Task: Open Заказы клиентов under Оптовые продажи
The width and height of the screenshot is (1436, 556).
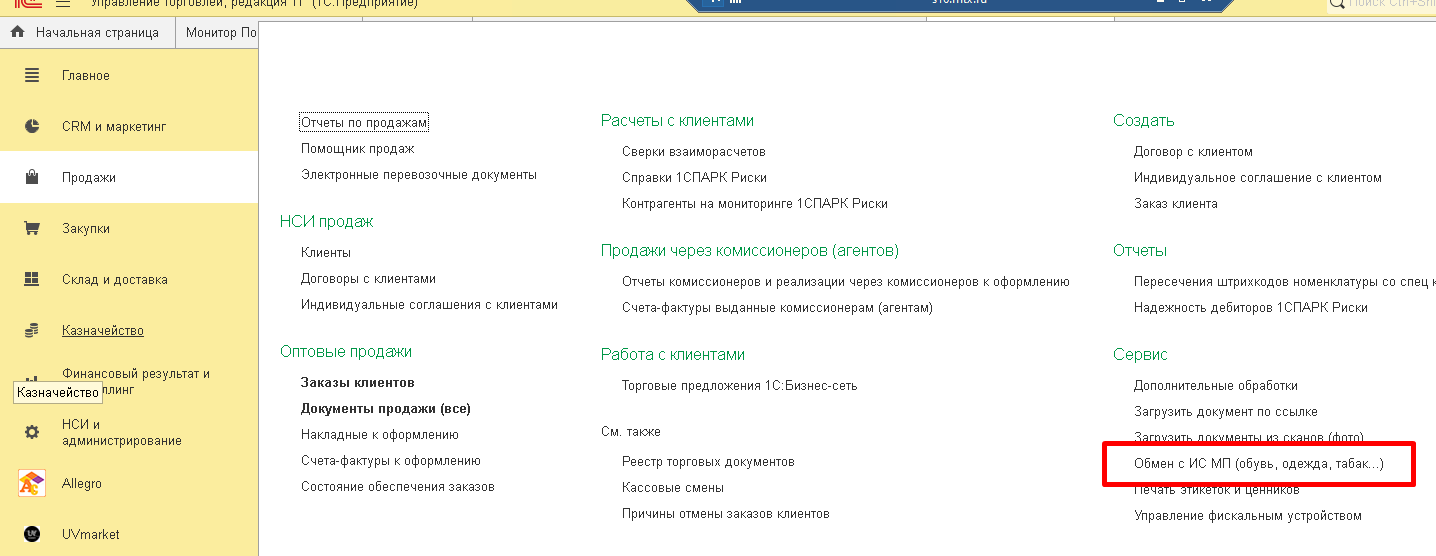Action: (358, 383)
